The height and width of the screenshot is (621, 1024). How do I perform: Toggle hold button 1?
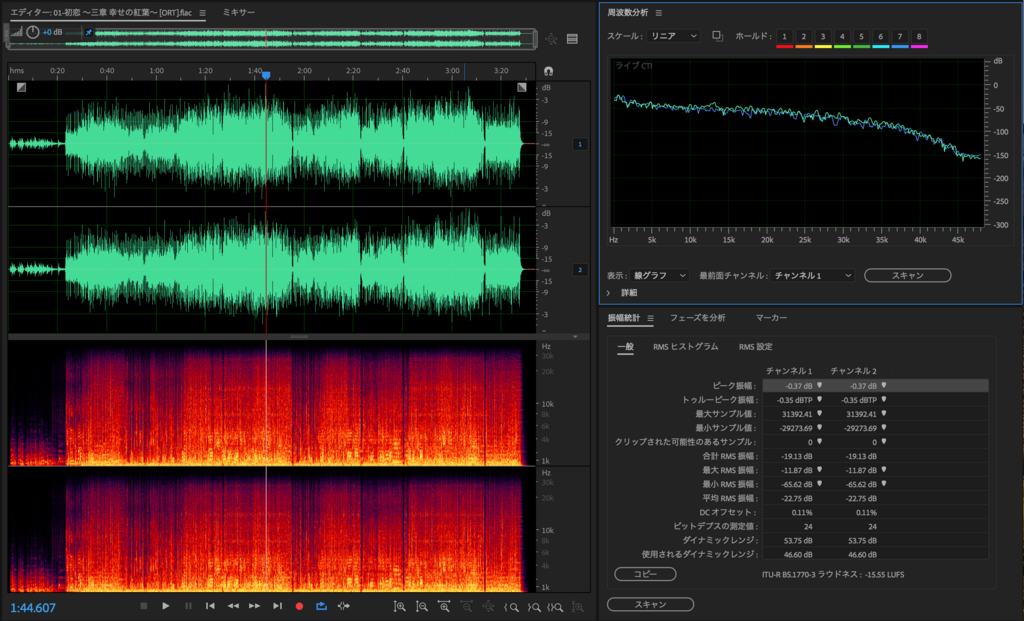click(x=784, y=37)
